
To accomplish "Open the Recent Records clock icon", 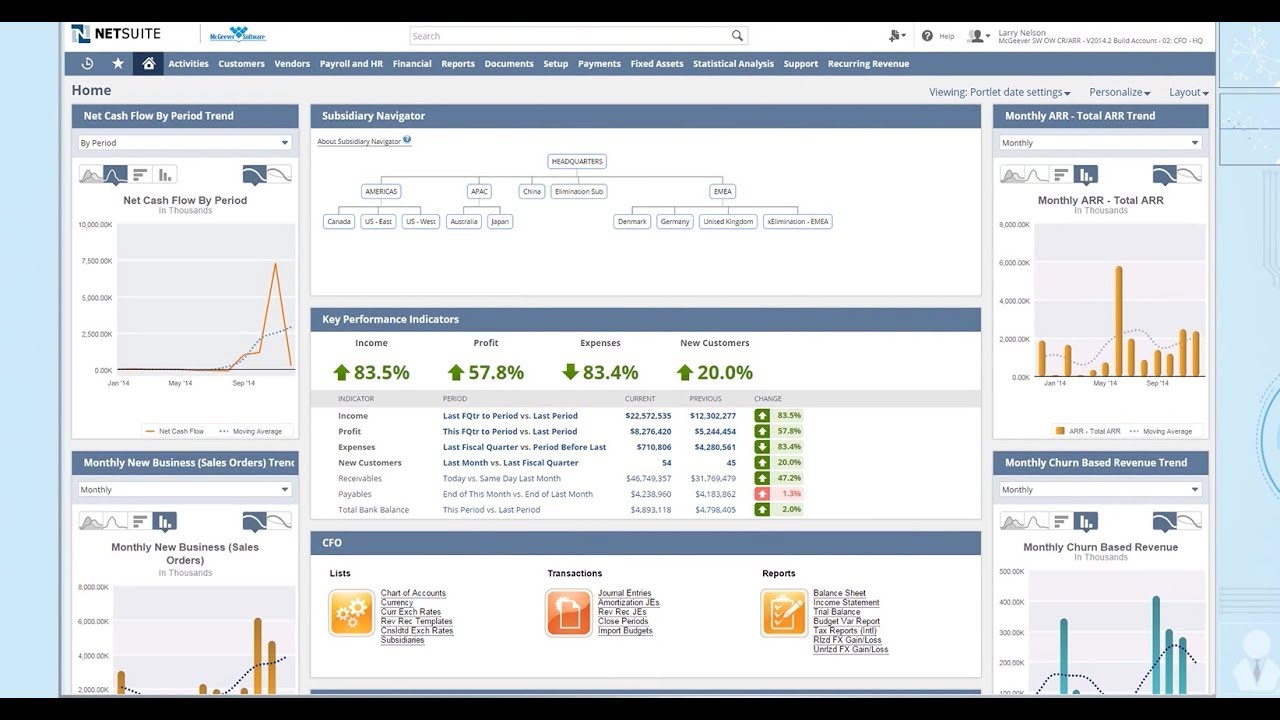I will pyautogui.click(x=87, y=63).
